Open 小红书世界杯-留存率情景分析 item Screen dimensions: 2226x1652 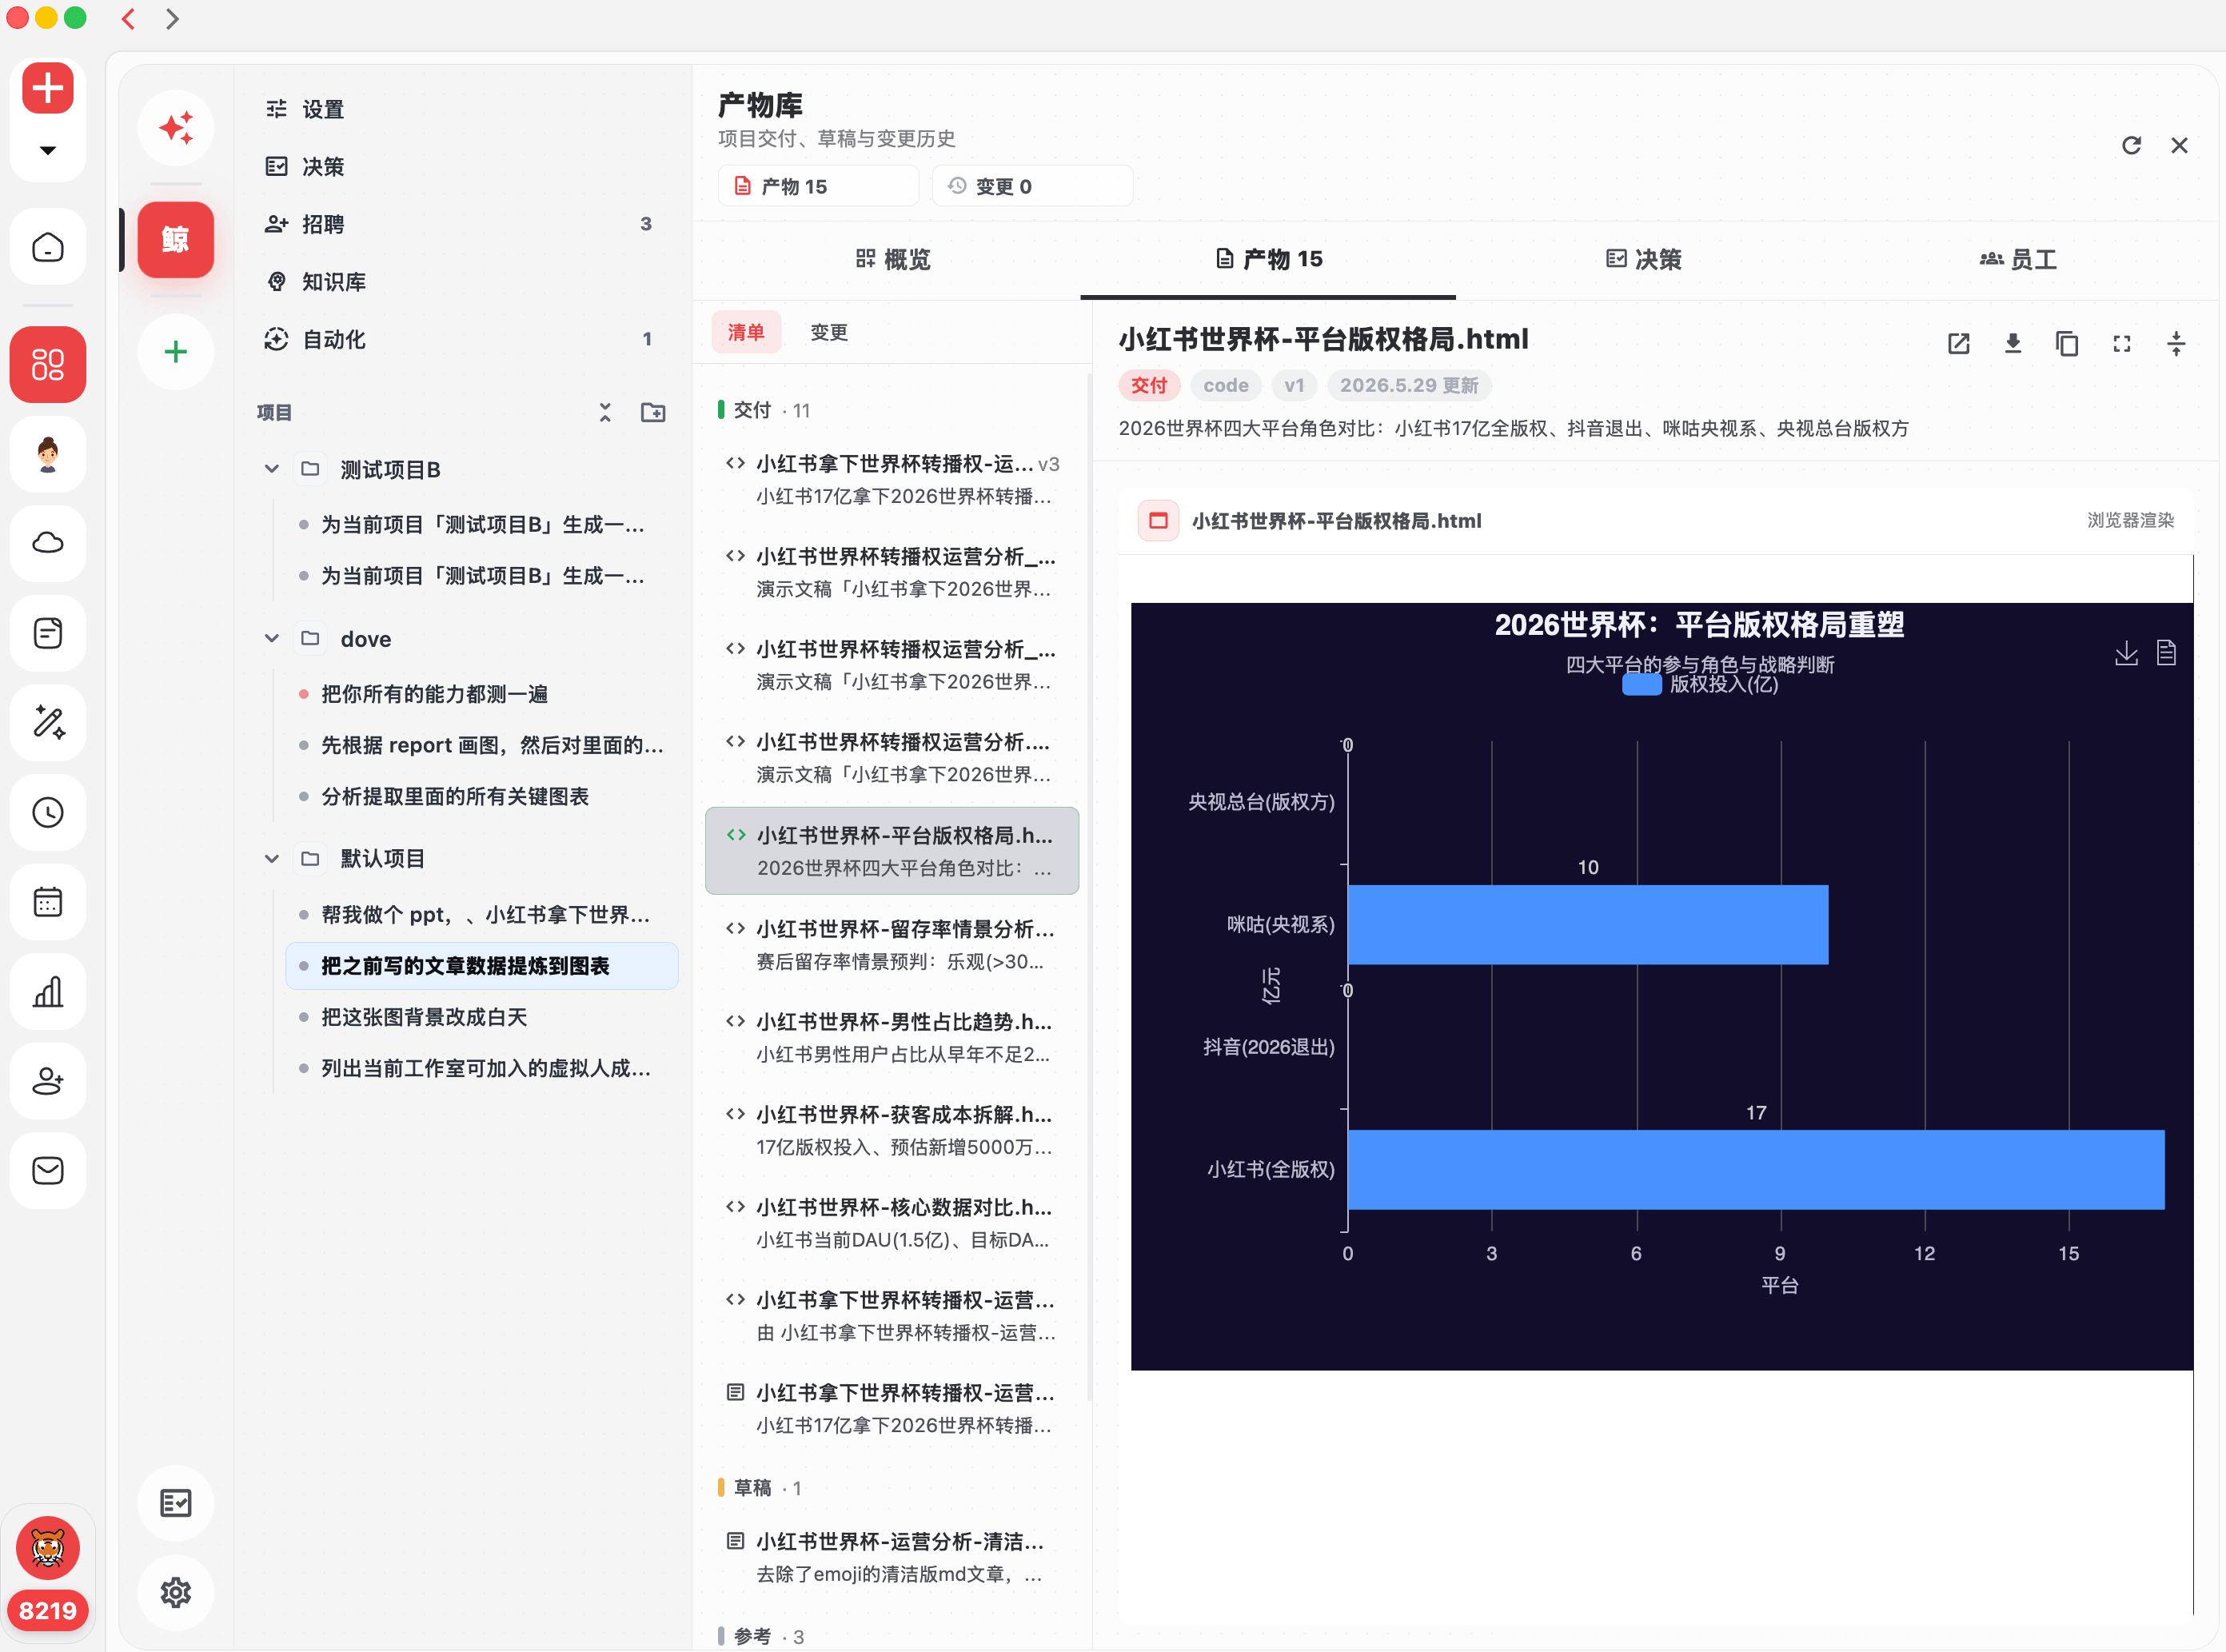click(x=892, y=945)
